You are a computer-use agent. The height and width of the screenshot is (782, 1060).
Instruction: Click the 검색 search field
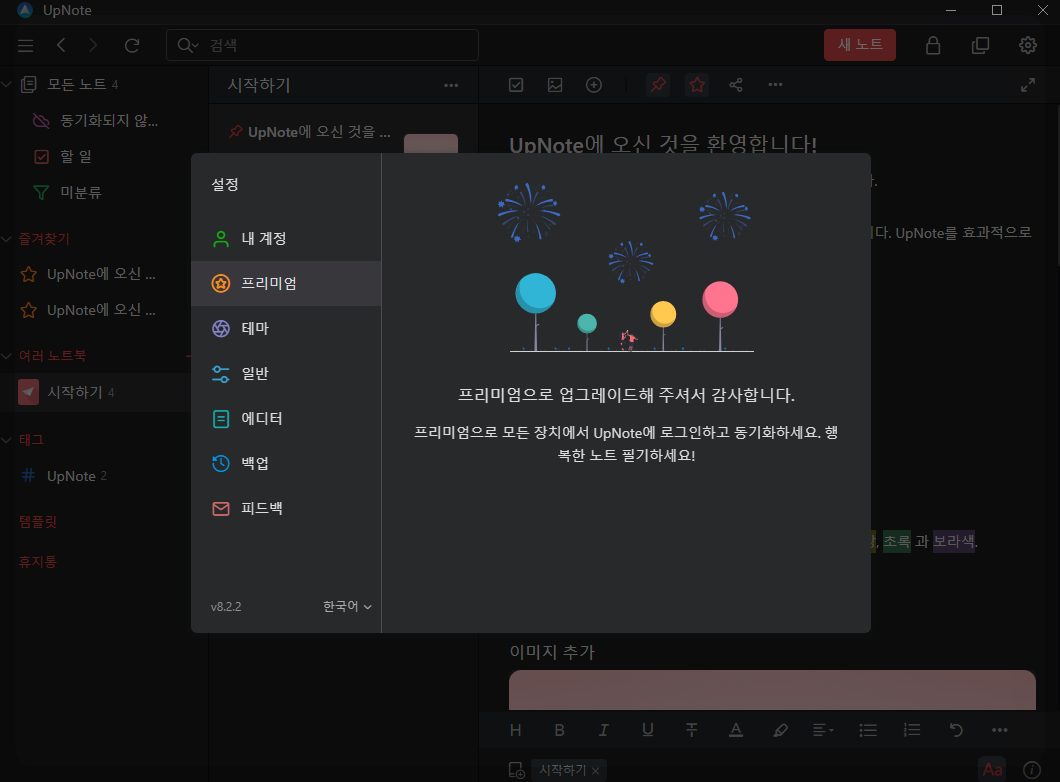point(322,45)
